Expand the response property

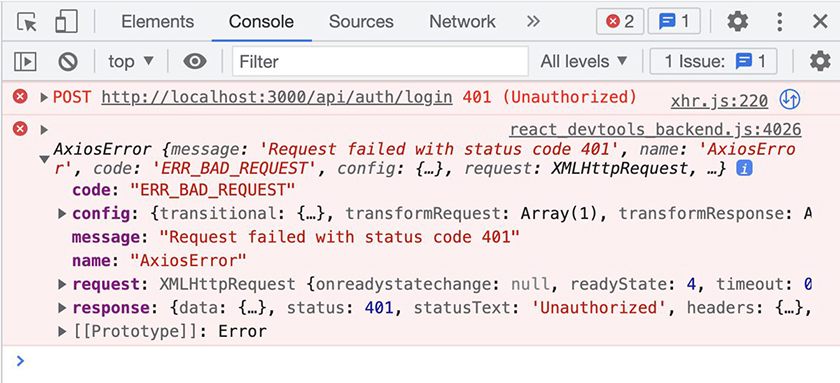point(62,308)
